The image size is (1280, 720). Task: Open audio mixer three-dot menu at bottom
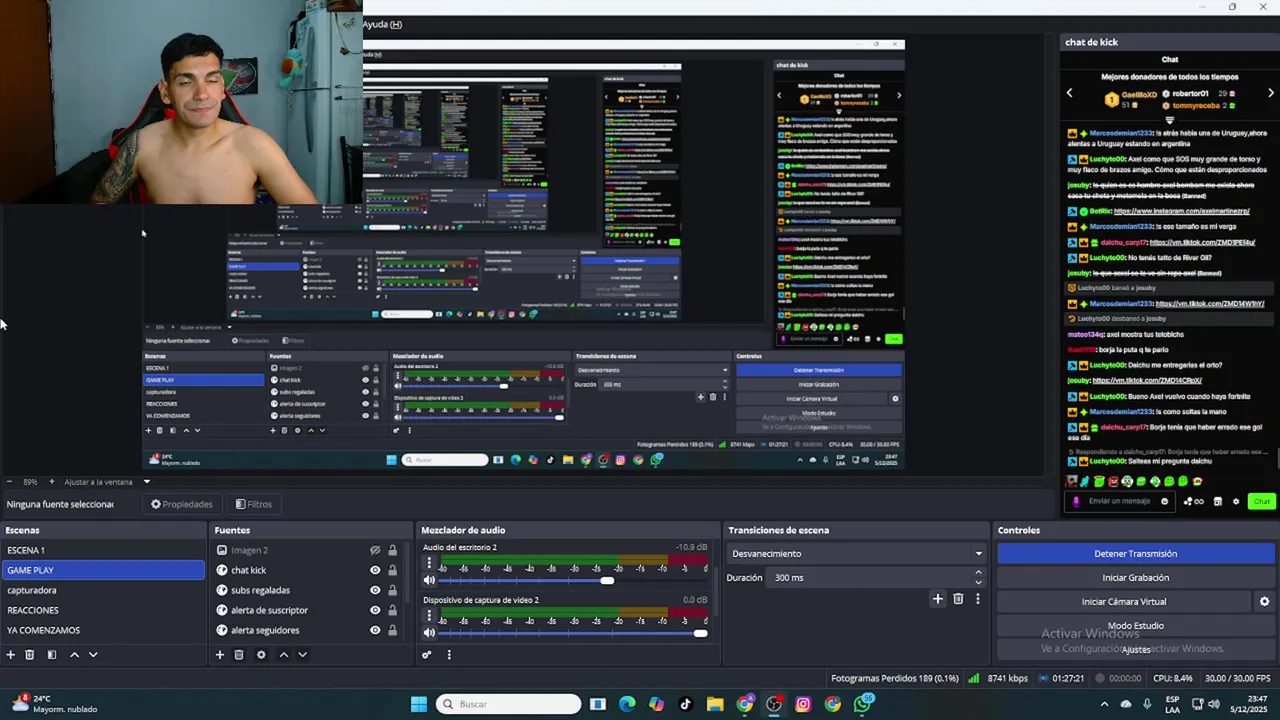pos(449,655)
